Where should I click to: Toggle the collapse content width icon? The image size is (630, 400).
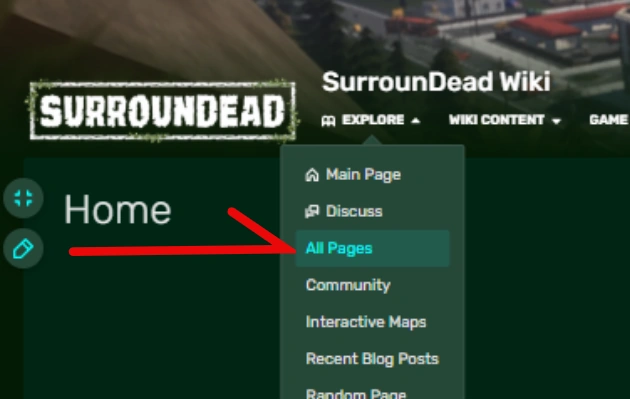point(23,198)
